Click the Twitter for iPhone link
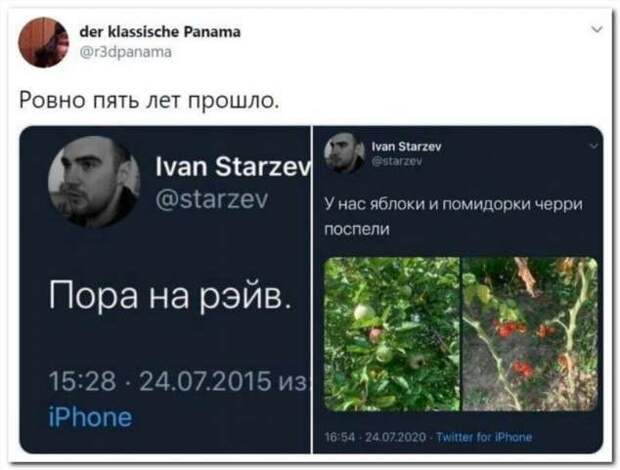This screenshot has width=620, height=470. (x=484, y=437)
